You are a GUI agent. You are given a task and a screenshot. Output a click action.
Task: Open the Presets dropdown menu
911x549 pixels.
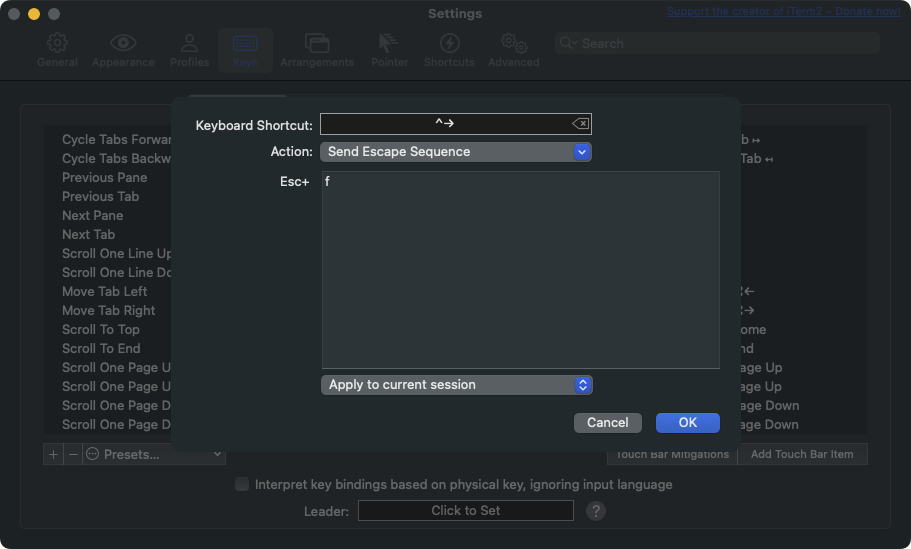tap(154, 454)
